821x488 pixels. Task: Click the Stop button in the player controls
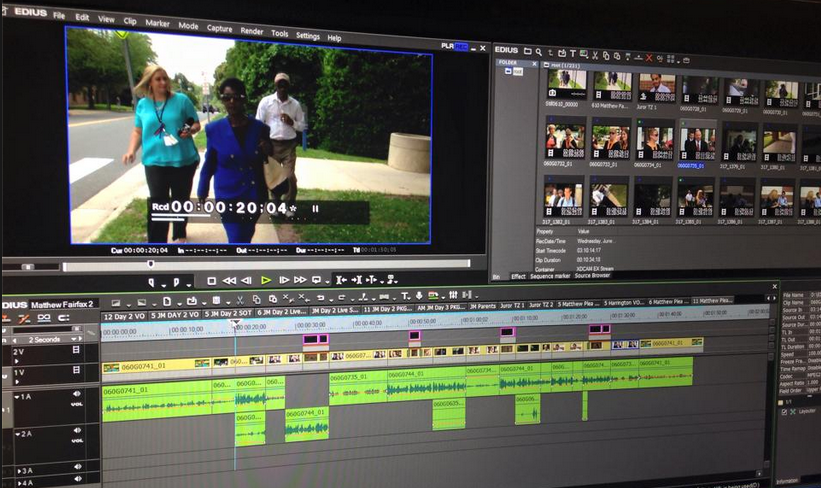(x=211, y=281)
